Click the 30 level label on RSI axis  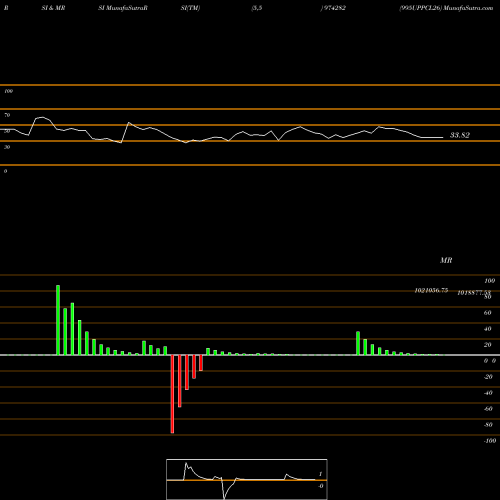click(7, 147)
